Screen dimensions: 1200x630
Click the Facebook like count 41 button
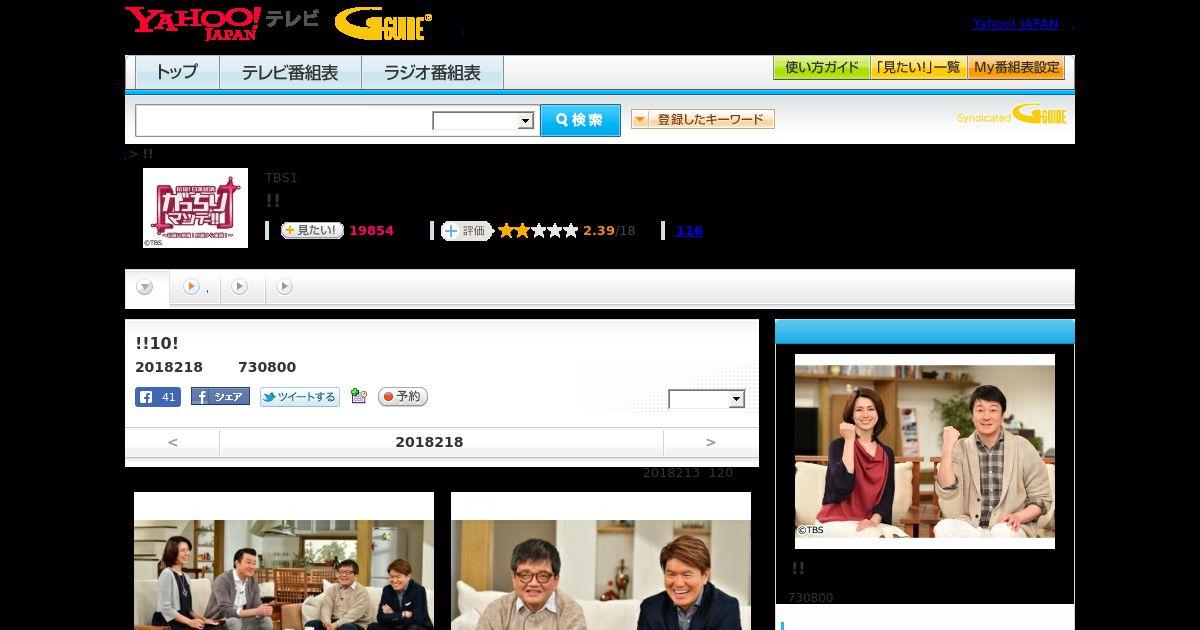click(158, 397)
